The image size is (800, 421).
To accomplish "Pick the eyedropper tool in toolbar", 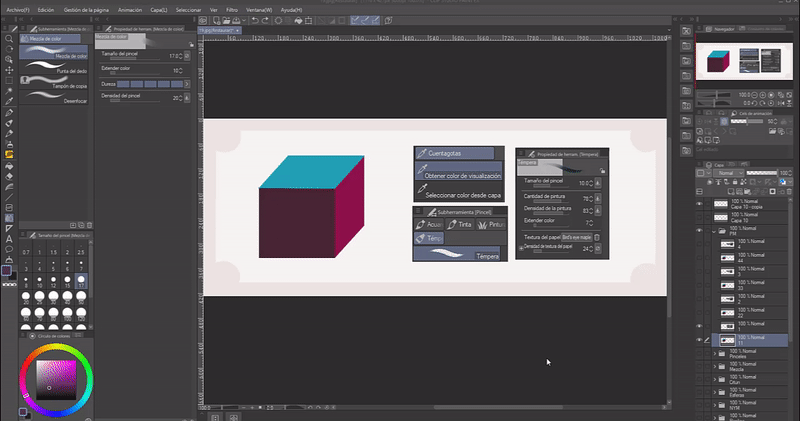I will pyautogui.click(x=9, y=101).
